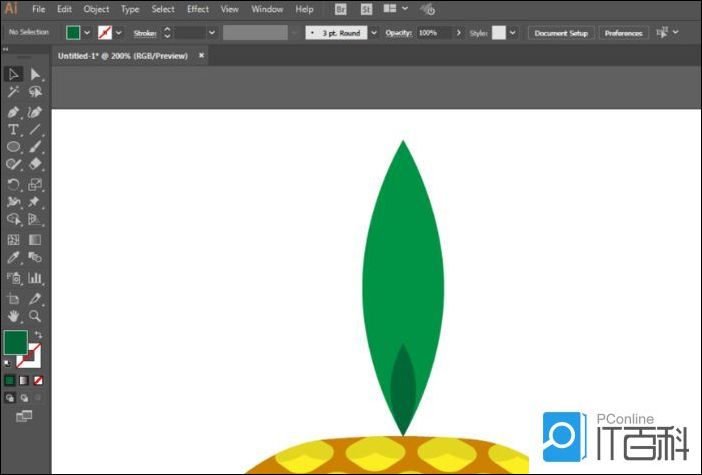Select the Eraser tool

[x=35, y=164]
